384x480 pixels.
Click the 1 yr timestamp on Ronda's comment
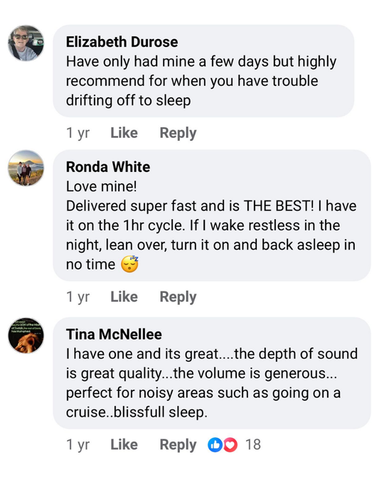coord(78,297)
